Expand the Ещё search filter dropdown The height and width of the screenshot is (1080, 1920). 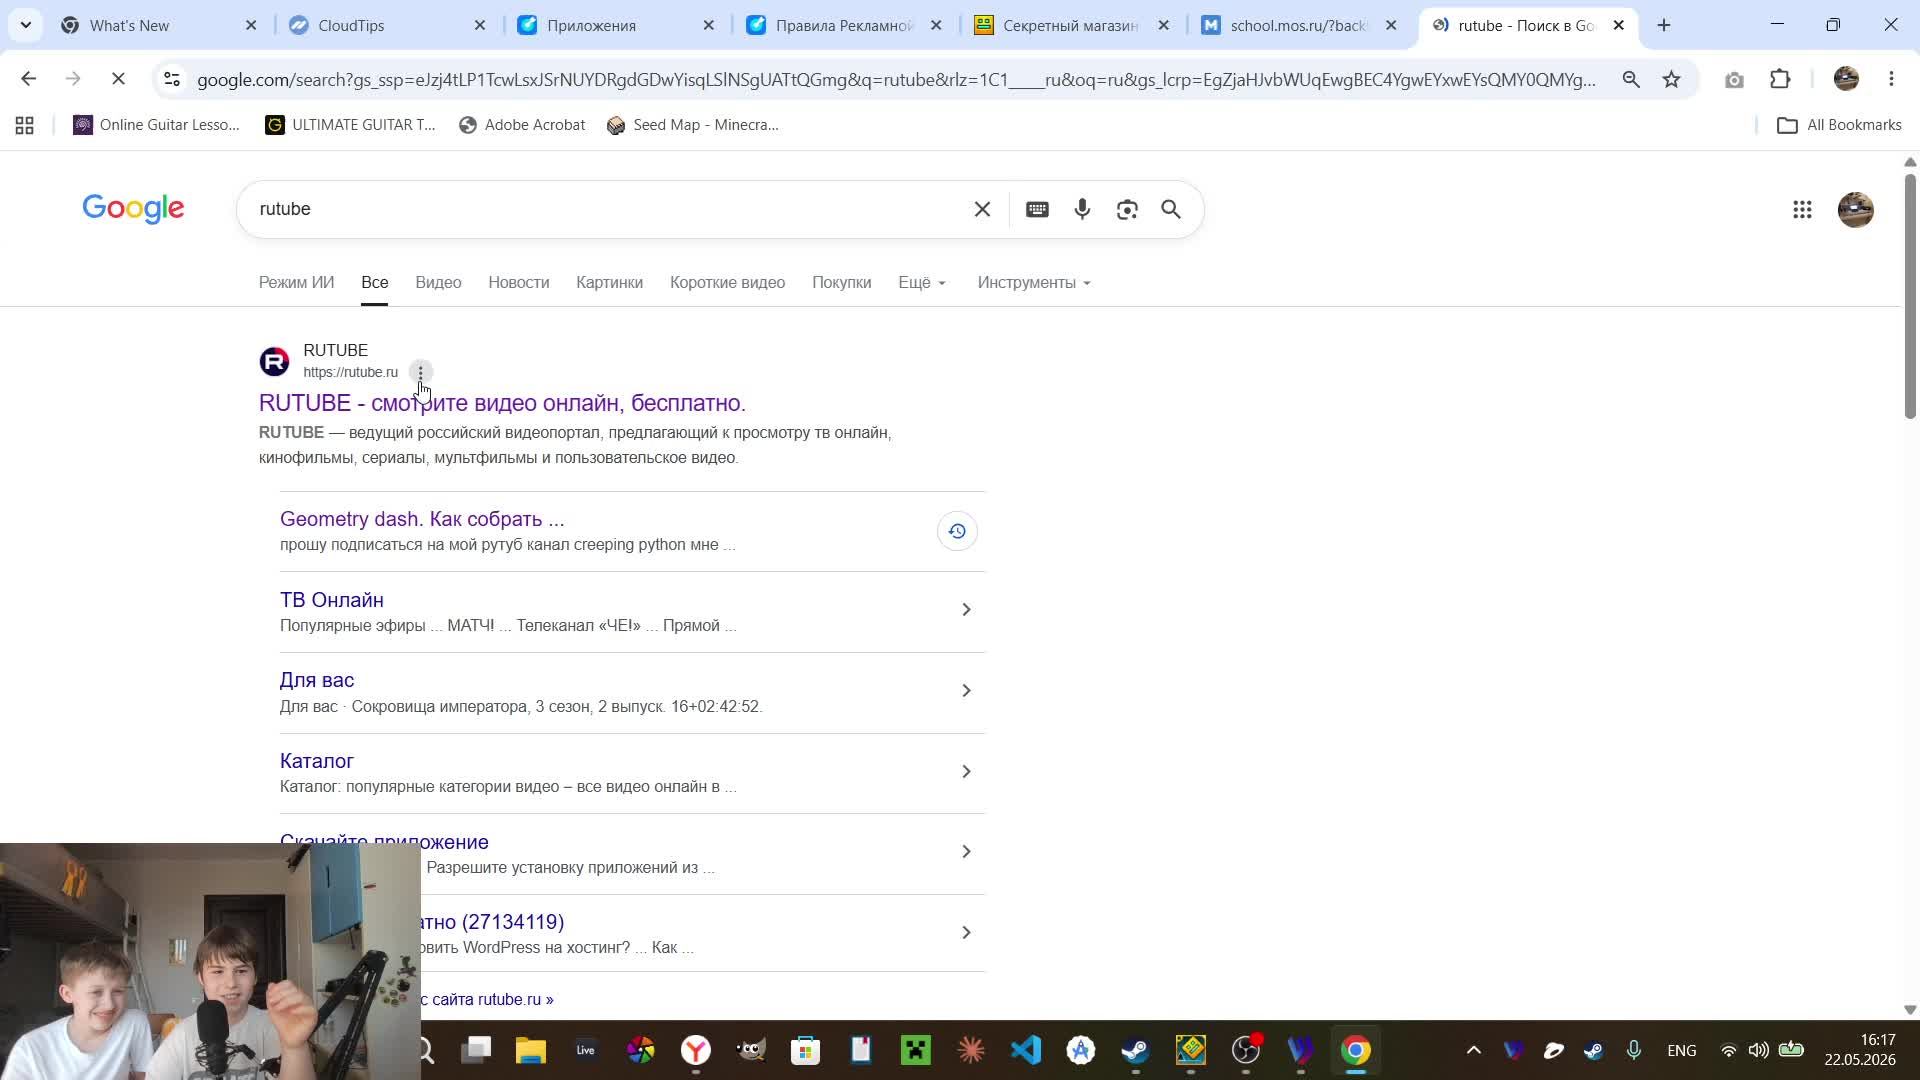(921, 283)
